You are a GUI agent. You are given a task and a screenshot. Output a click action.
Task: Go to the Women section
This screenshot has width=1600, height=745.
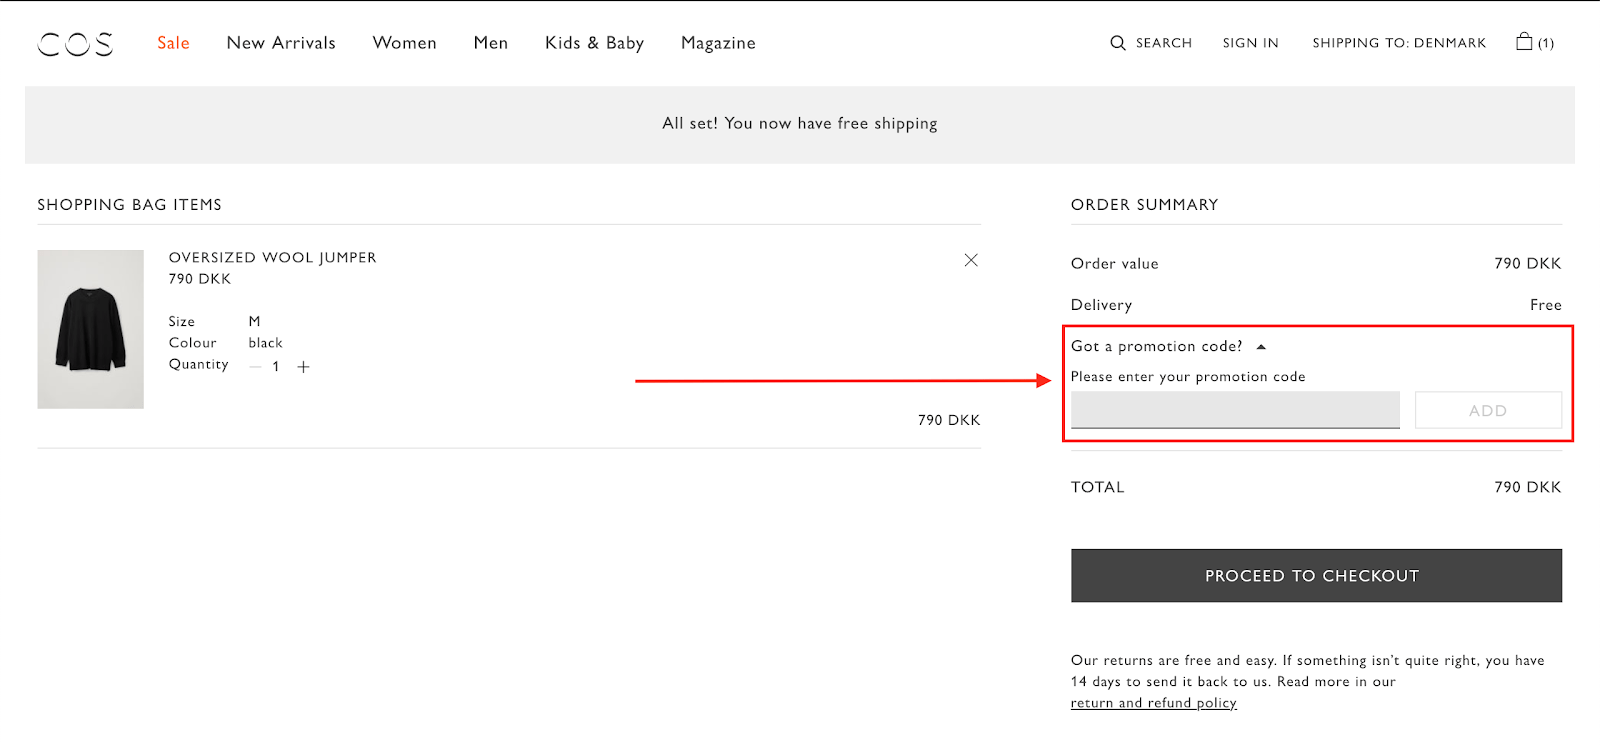(404, 43)
